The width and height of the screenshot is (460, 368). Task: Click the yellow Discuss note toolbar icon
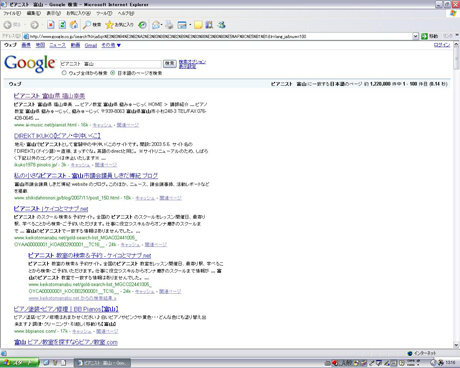pyautogui.click(x=198, y=25)
